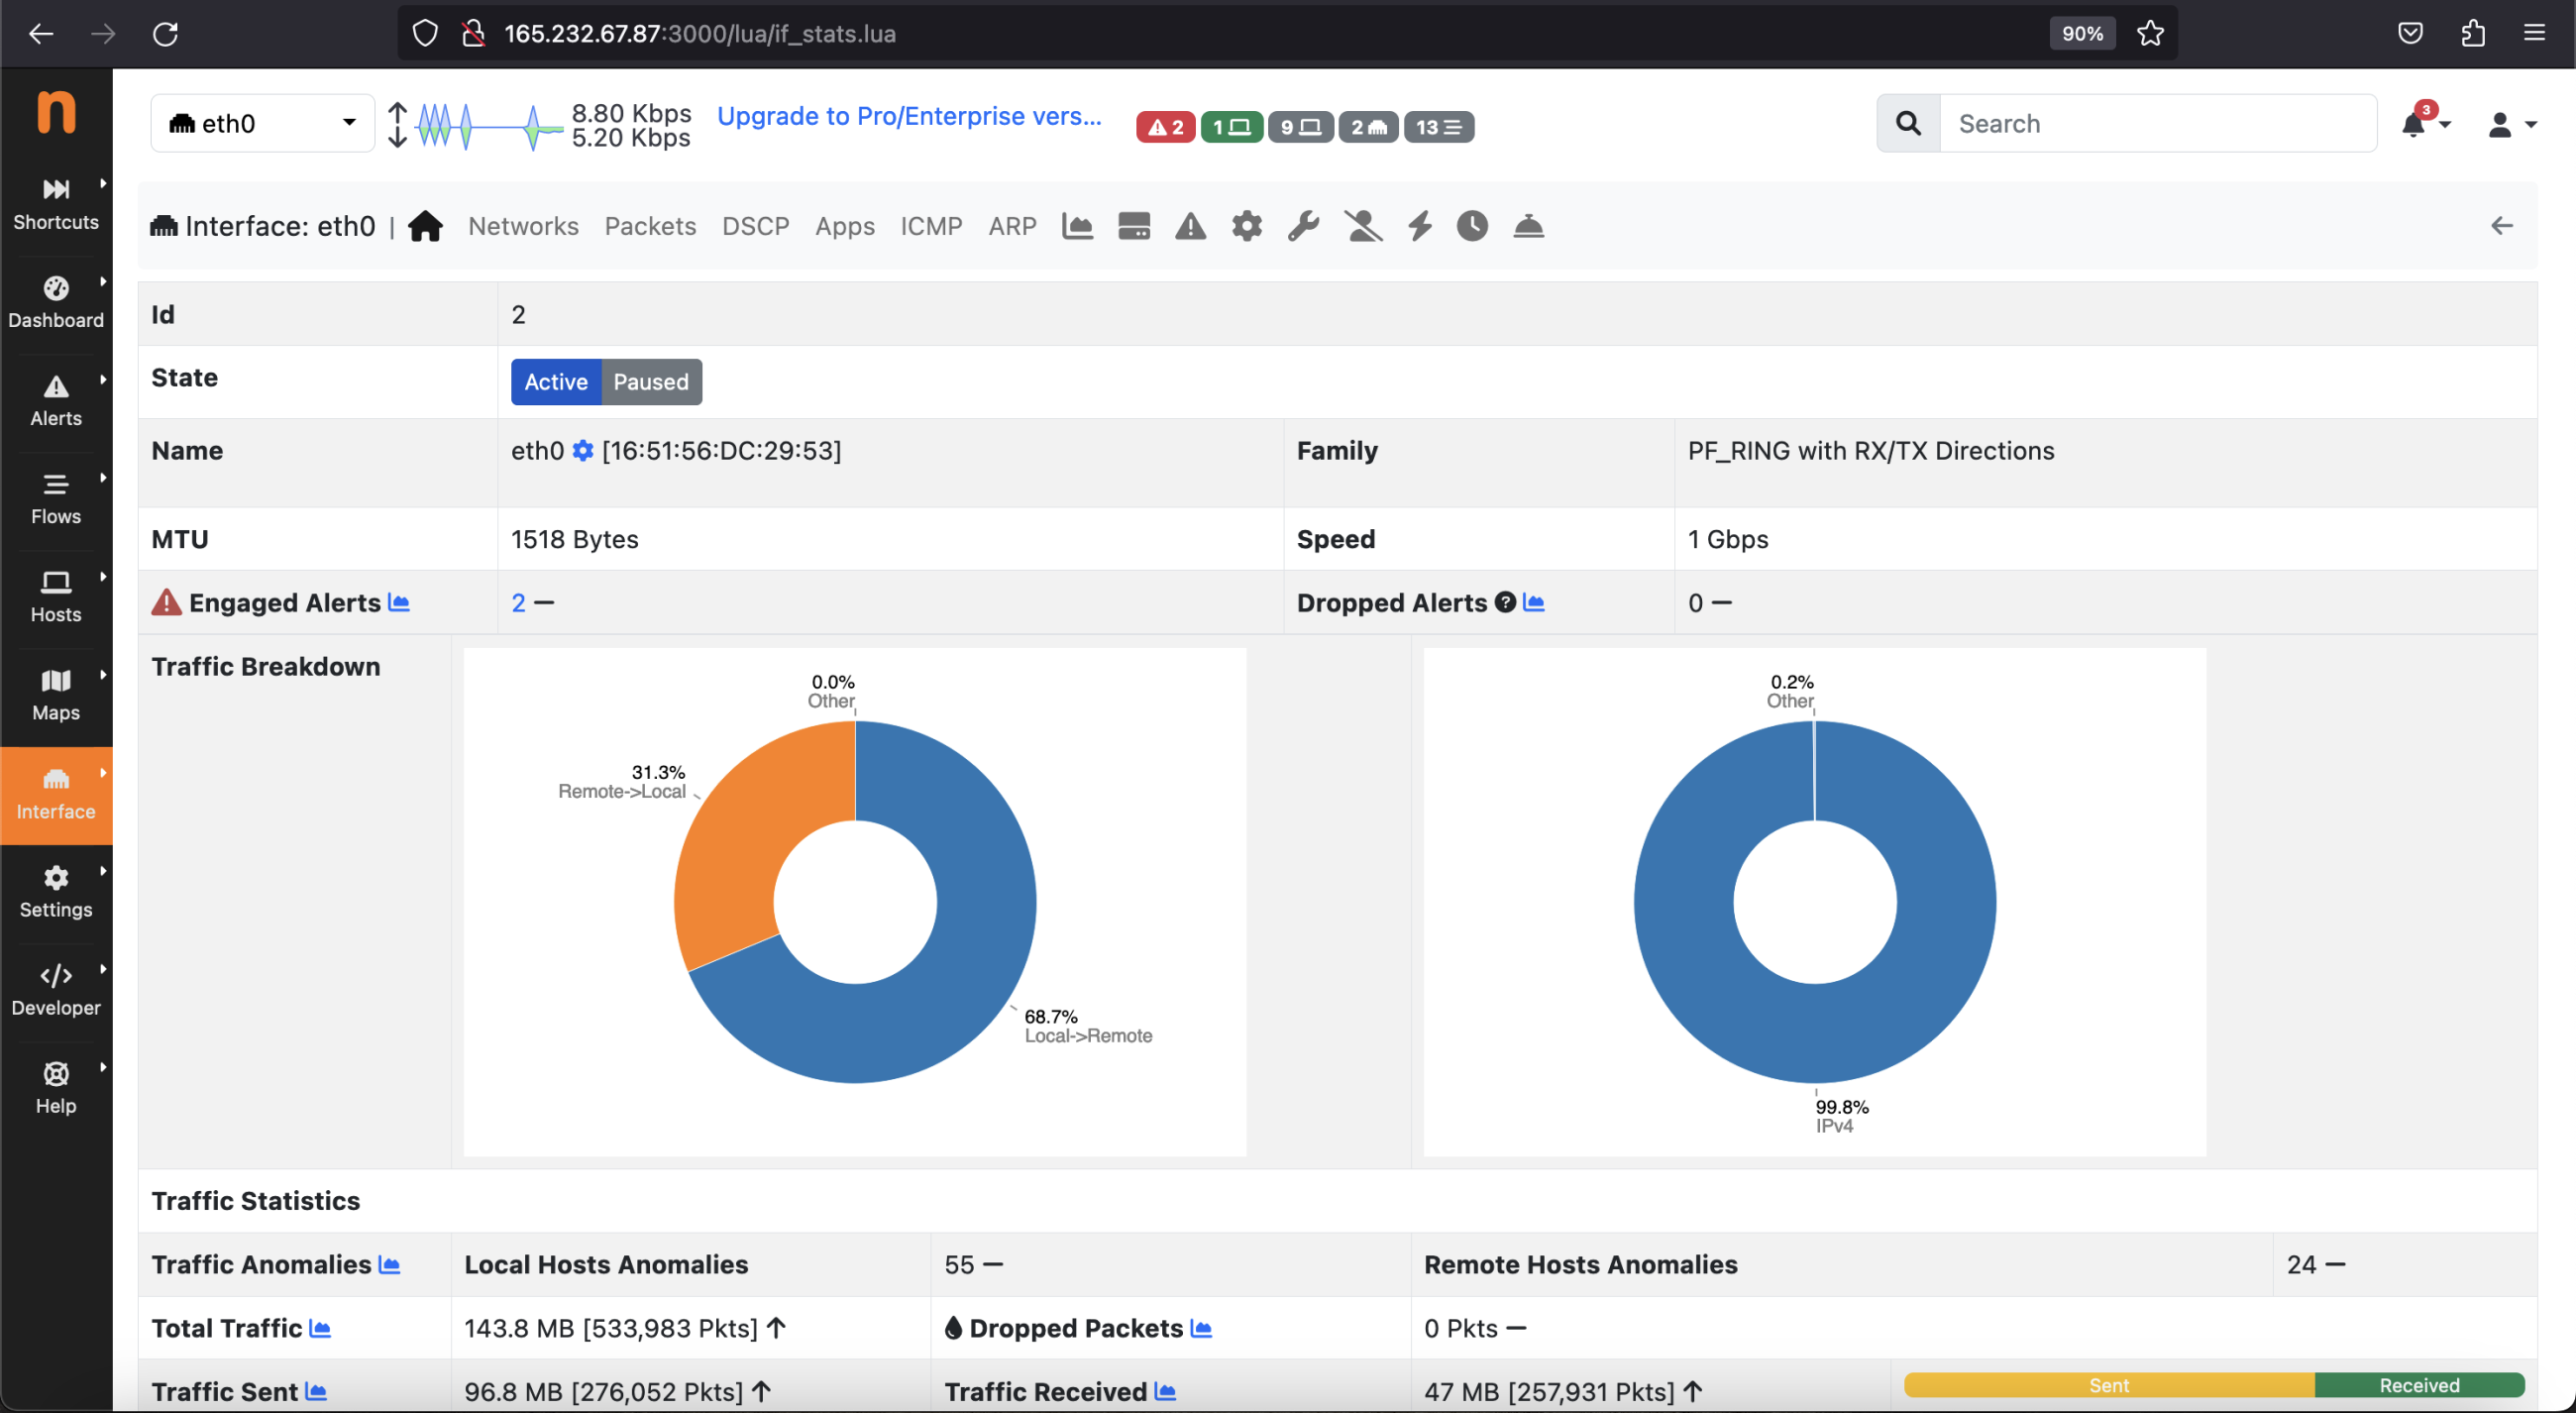The image size is (2576, 1413).
Task: Set interface state to Paused
Action: [650, 382]
